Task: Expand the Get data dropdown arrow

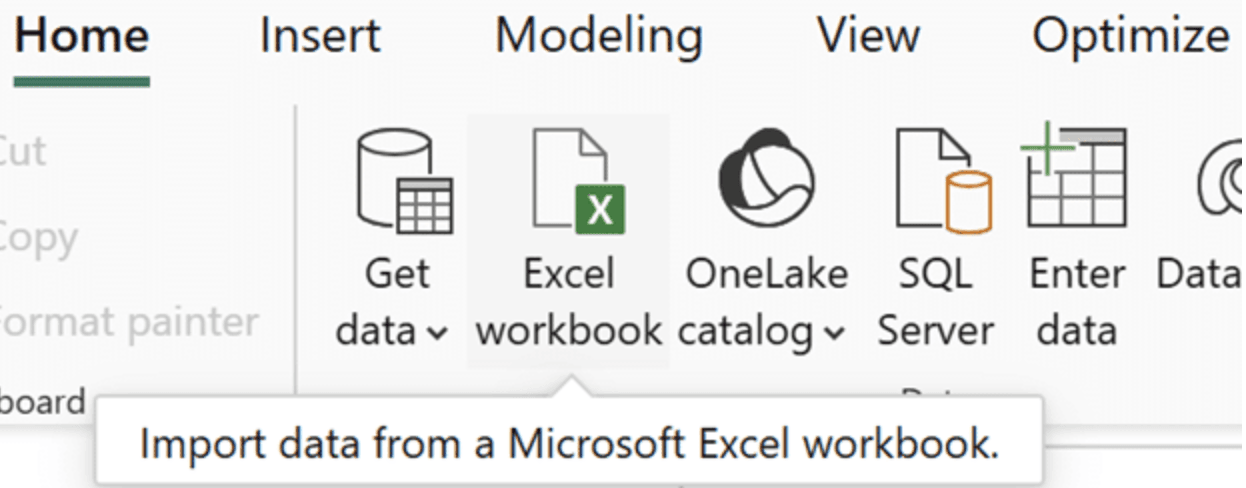Action: tap(437, 333)
